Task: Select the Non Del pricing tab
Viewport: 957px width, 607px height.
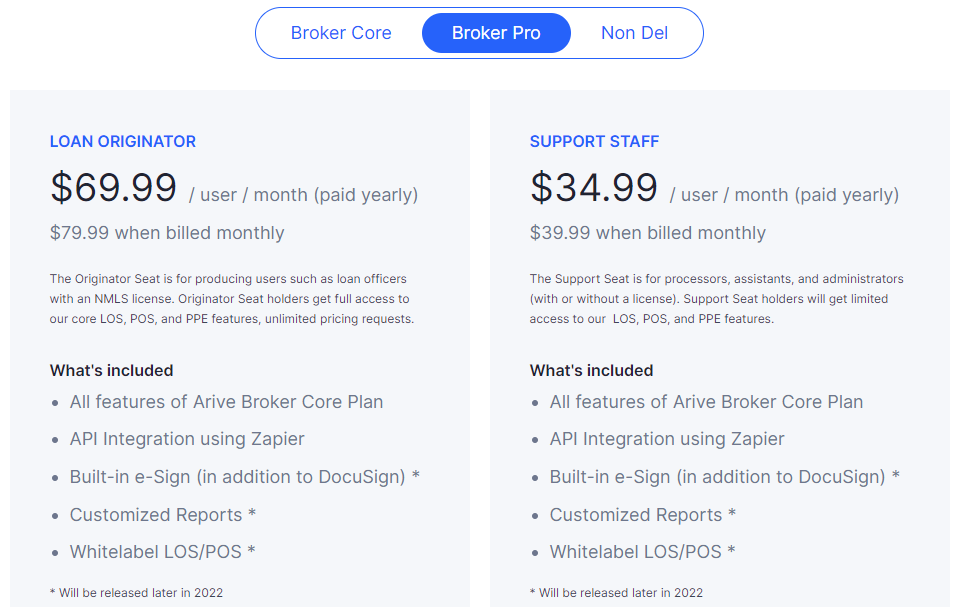Action: pyautogui.click(x=634, y=33)
